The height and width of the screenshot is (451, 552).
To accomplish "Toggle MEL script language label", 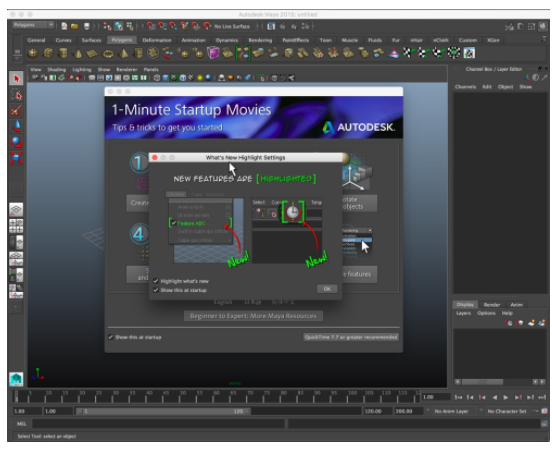I will pos(21,424).
